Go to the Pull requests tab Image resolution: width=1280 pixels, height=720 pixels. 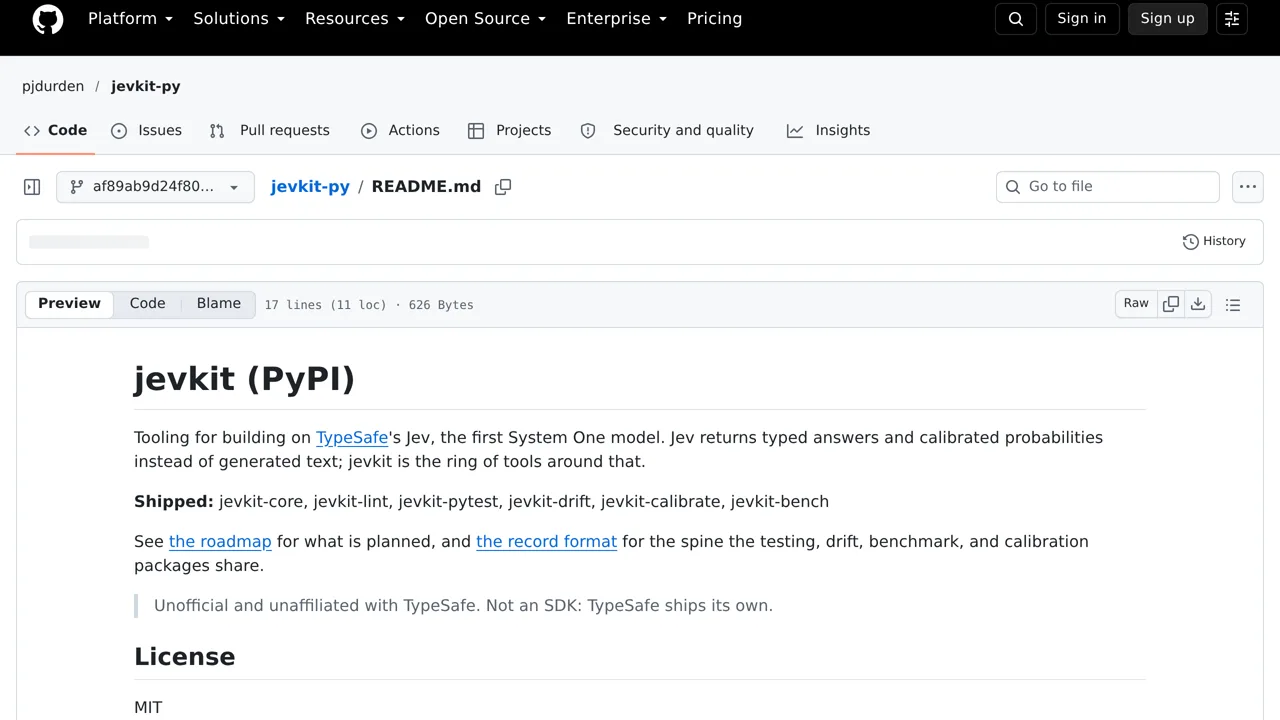270,131
